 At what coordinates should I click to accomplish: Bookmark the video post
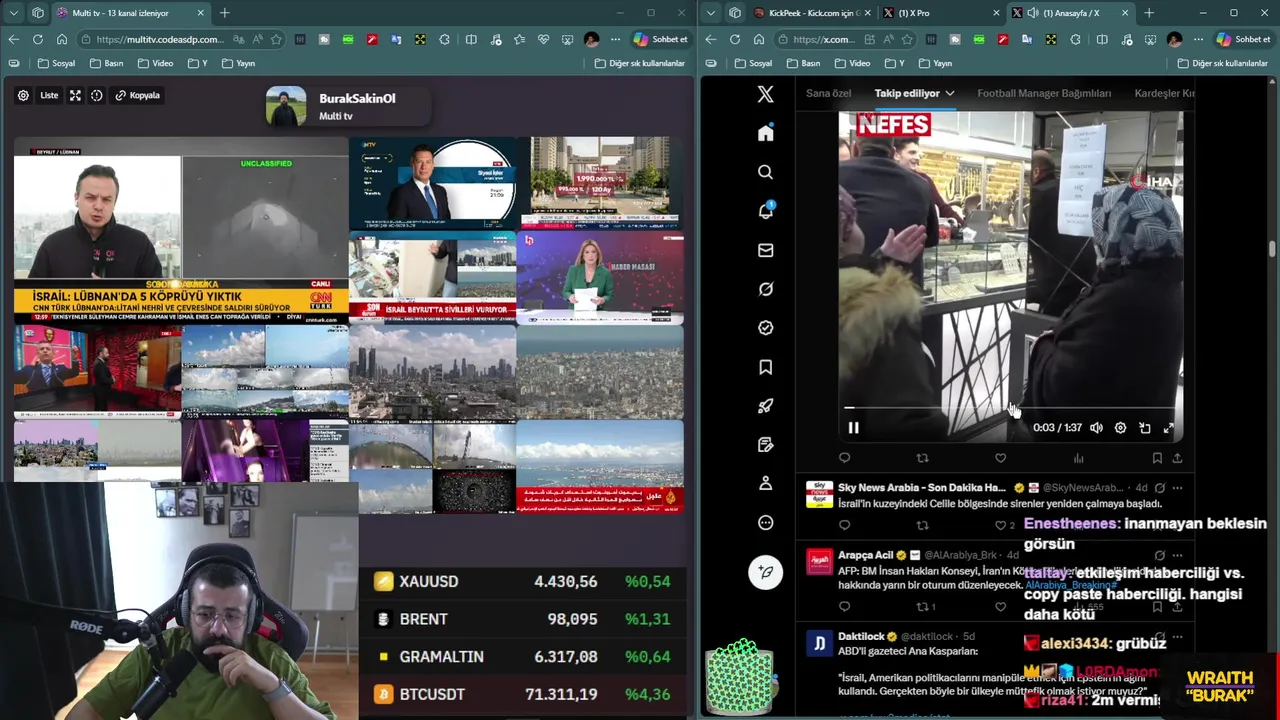1157,458
